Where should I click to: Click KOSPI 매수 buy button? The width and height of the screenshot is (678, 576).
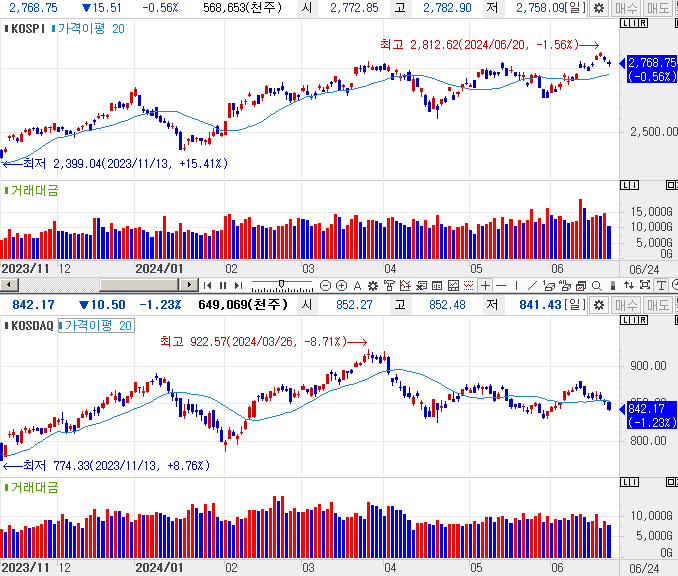click(626, 8)
